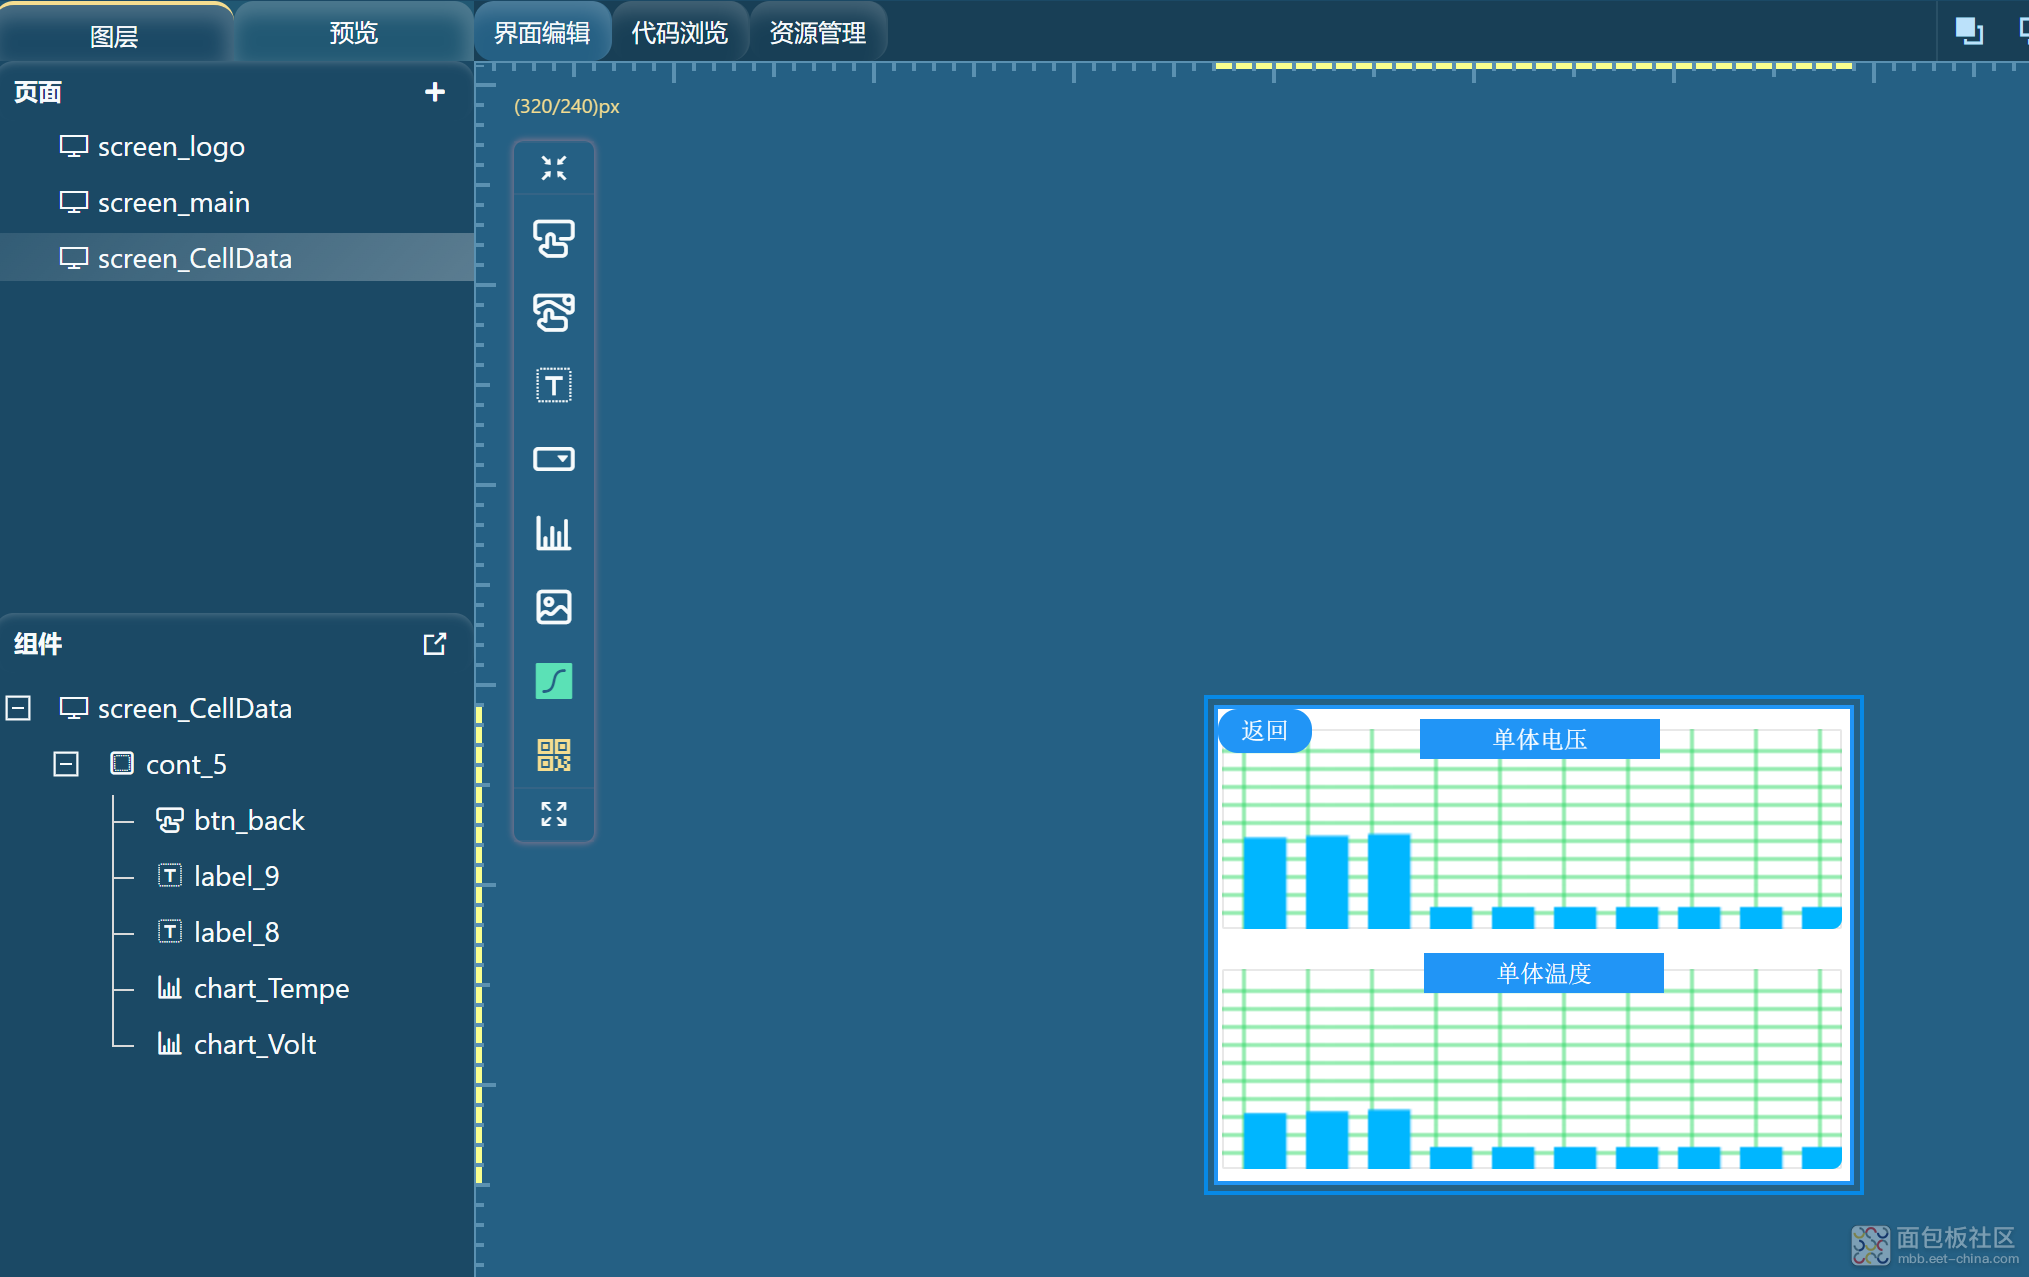Switch to the 图层 tab
Viewport: 2029px width, 1277px height.
(115, 33)
